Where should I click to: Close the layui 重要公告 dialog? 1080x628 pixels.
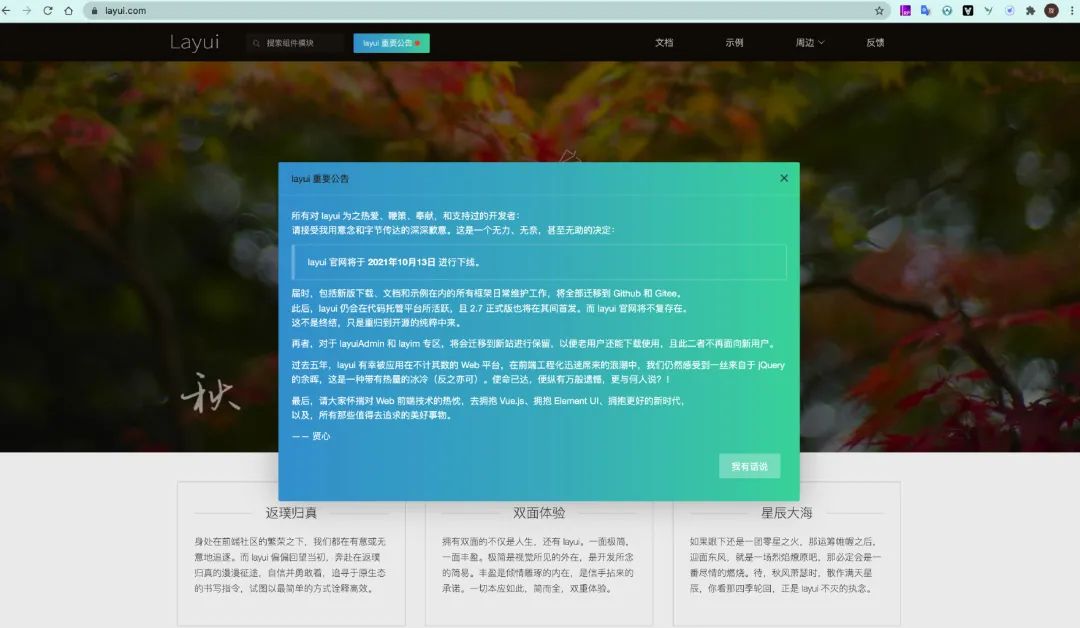[783, 178]
